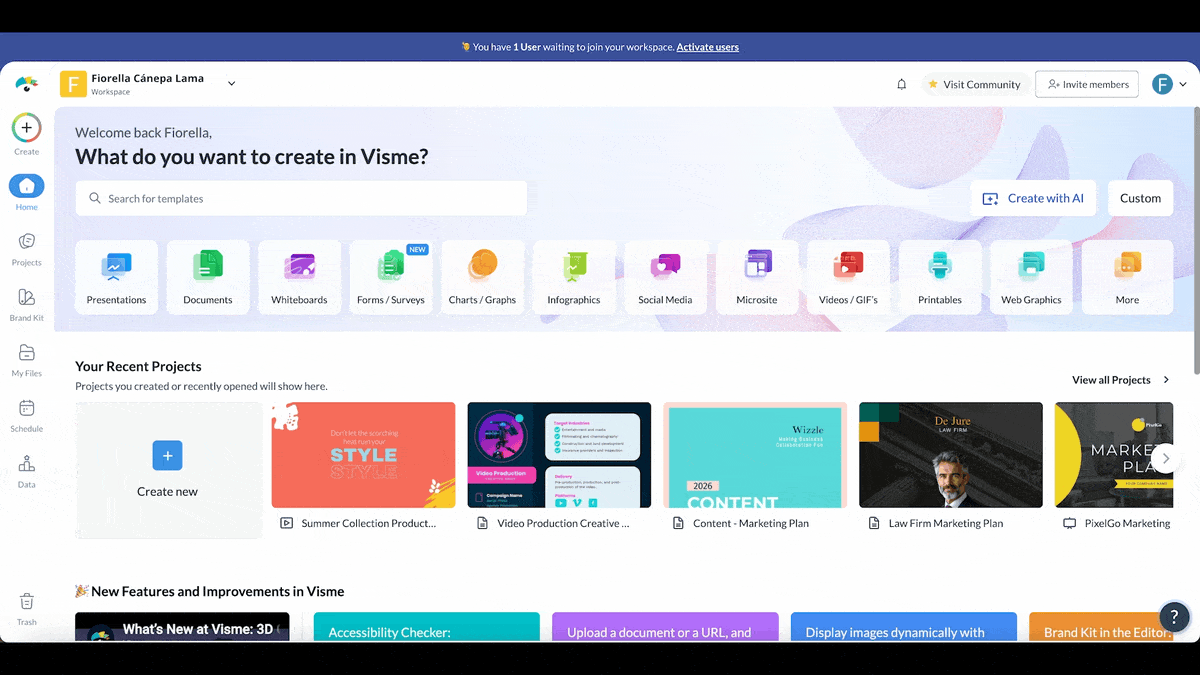Viewport: 1200px width, 675px height.
Task: Select the Forms / Surveys category
Action: 391,277
